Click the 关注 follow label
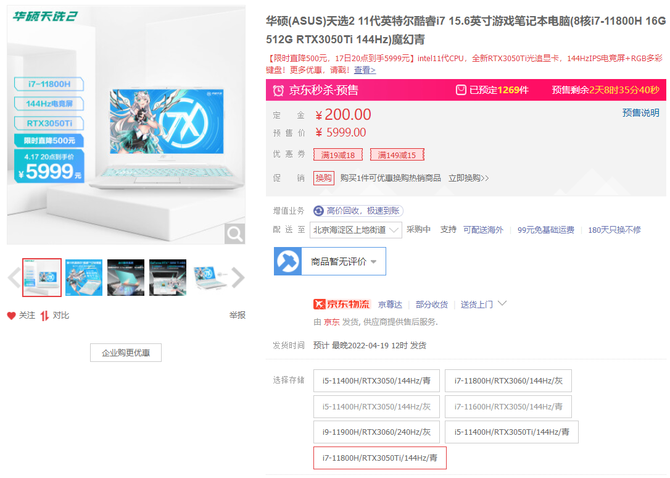The height and width of the screenshot is (478, 670). tap(26, 315)
